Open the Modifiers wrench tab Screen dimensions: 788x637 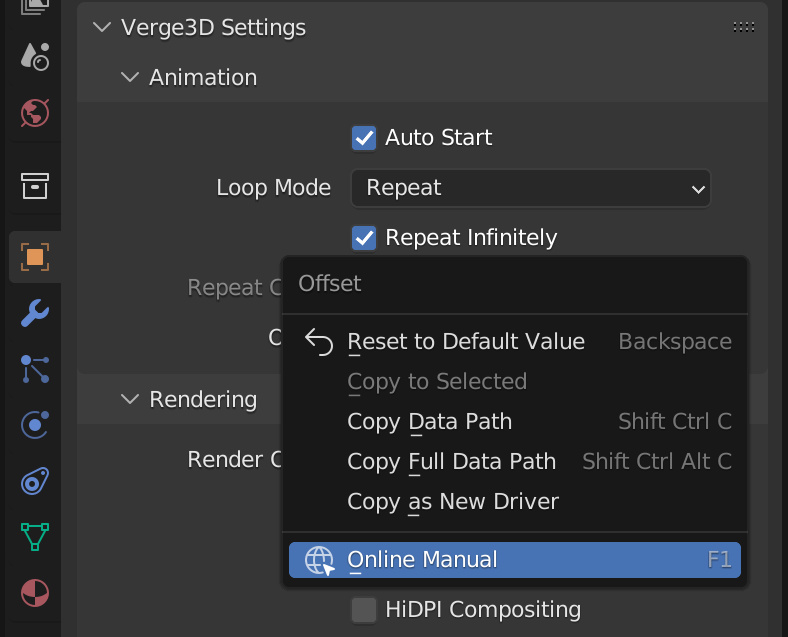coord(35,314)
